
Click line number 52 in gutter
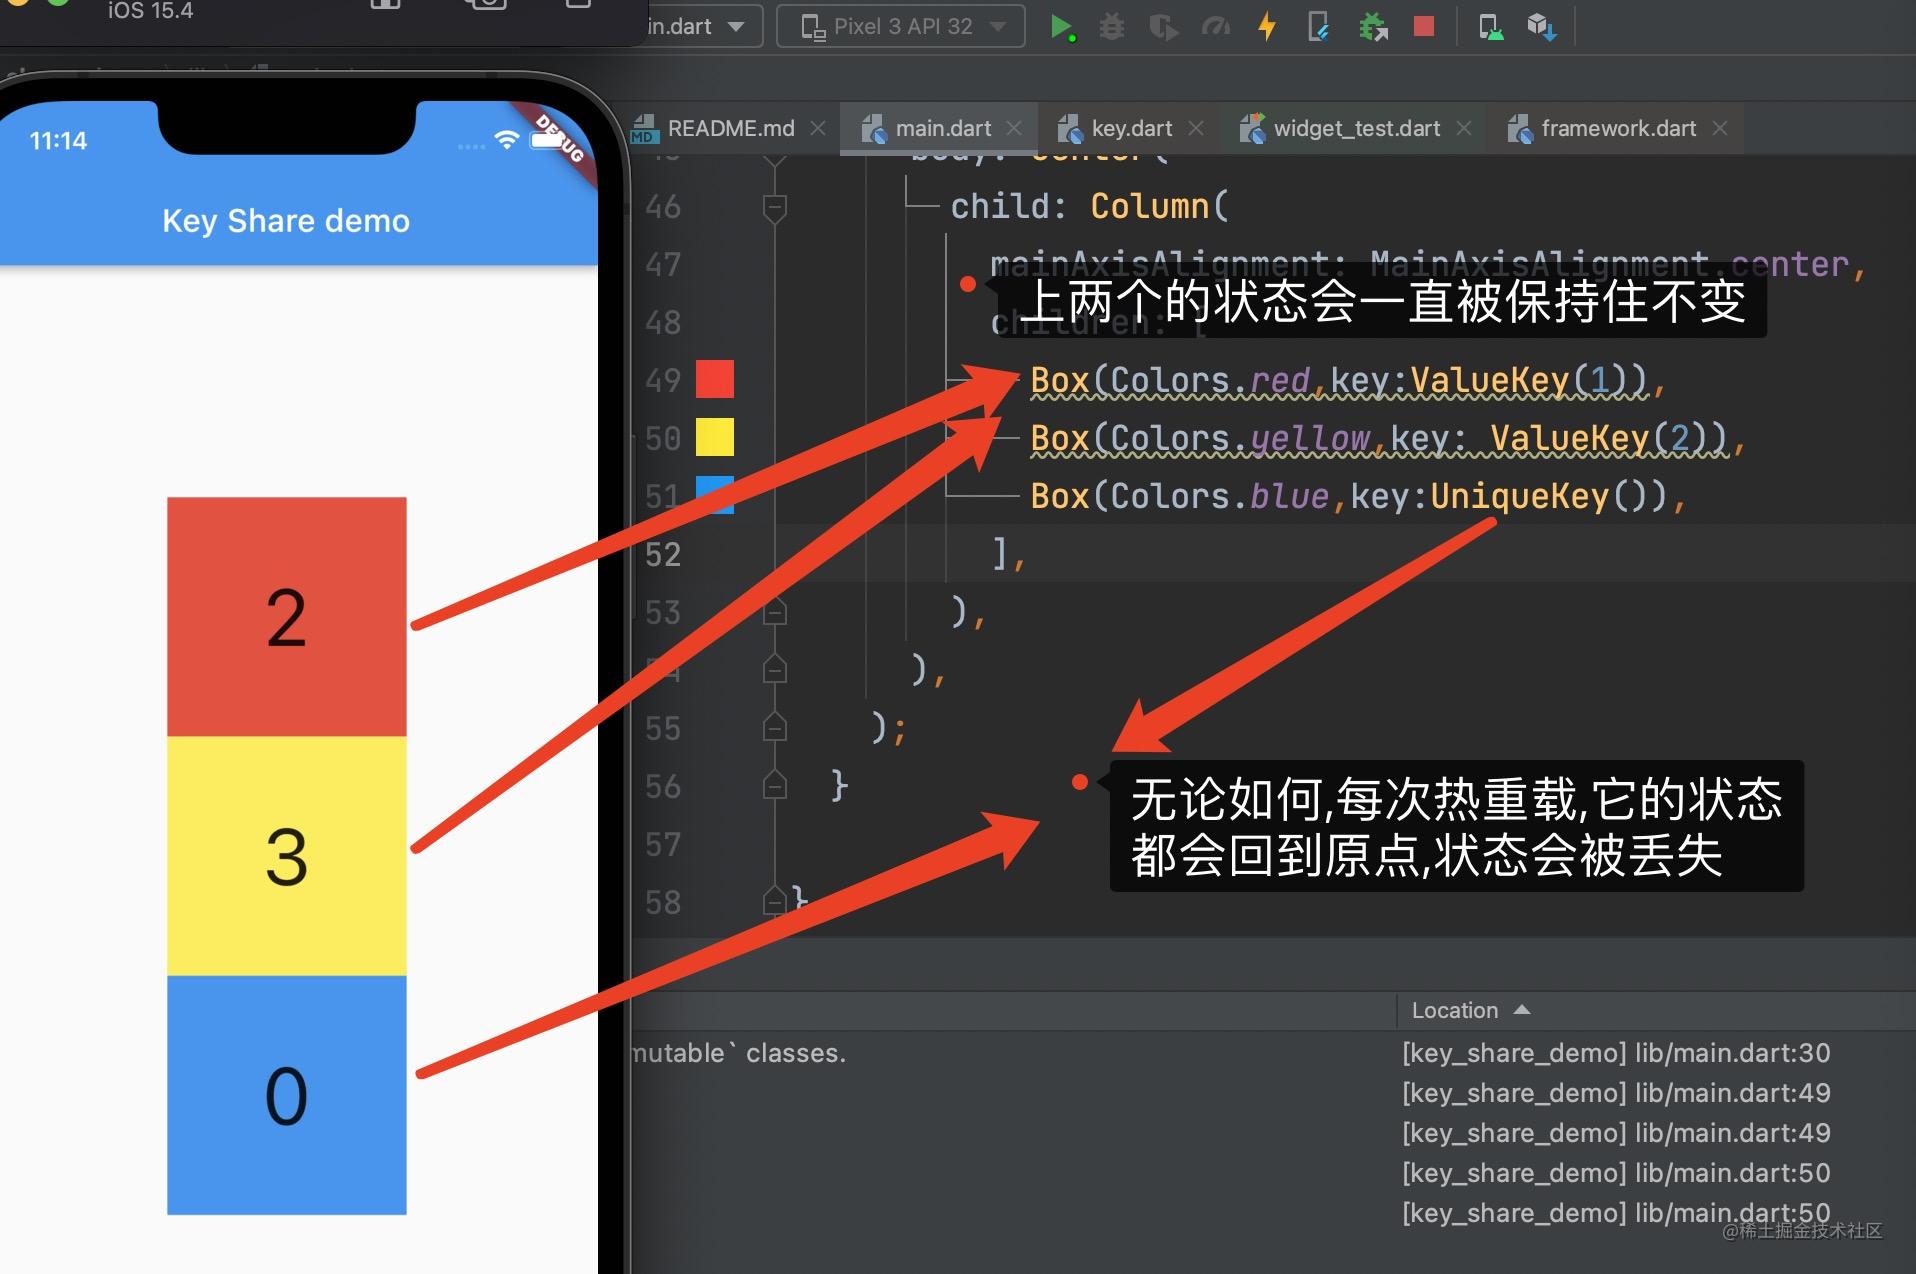663,554
